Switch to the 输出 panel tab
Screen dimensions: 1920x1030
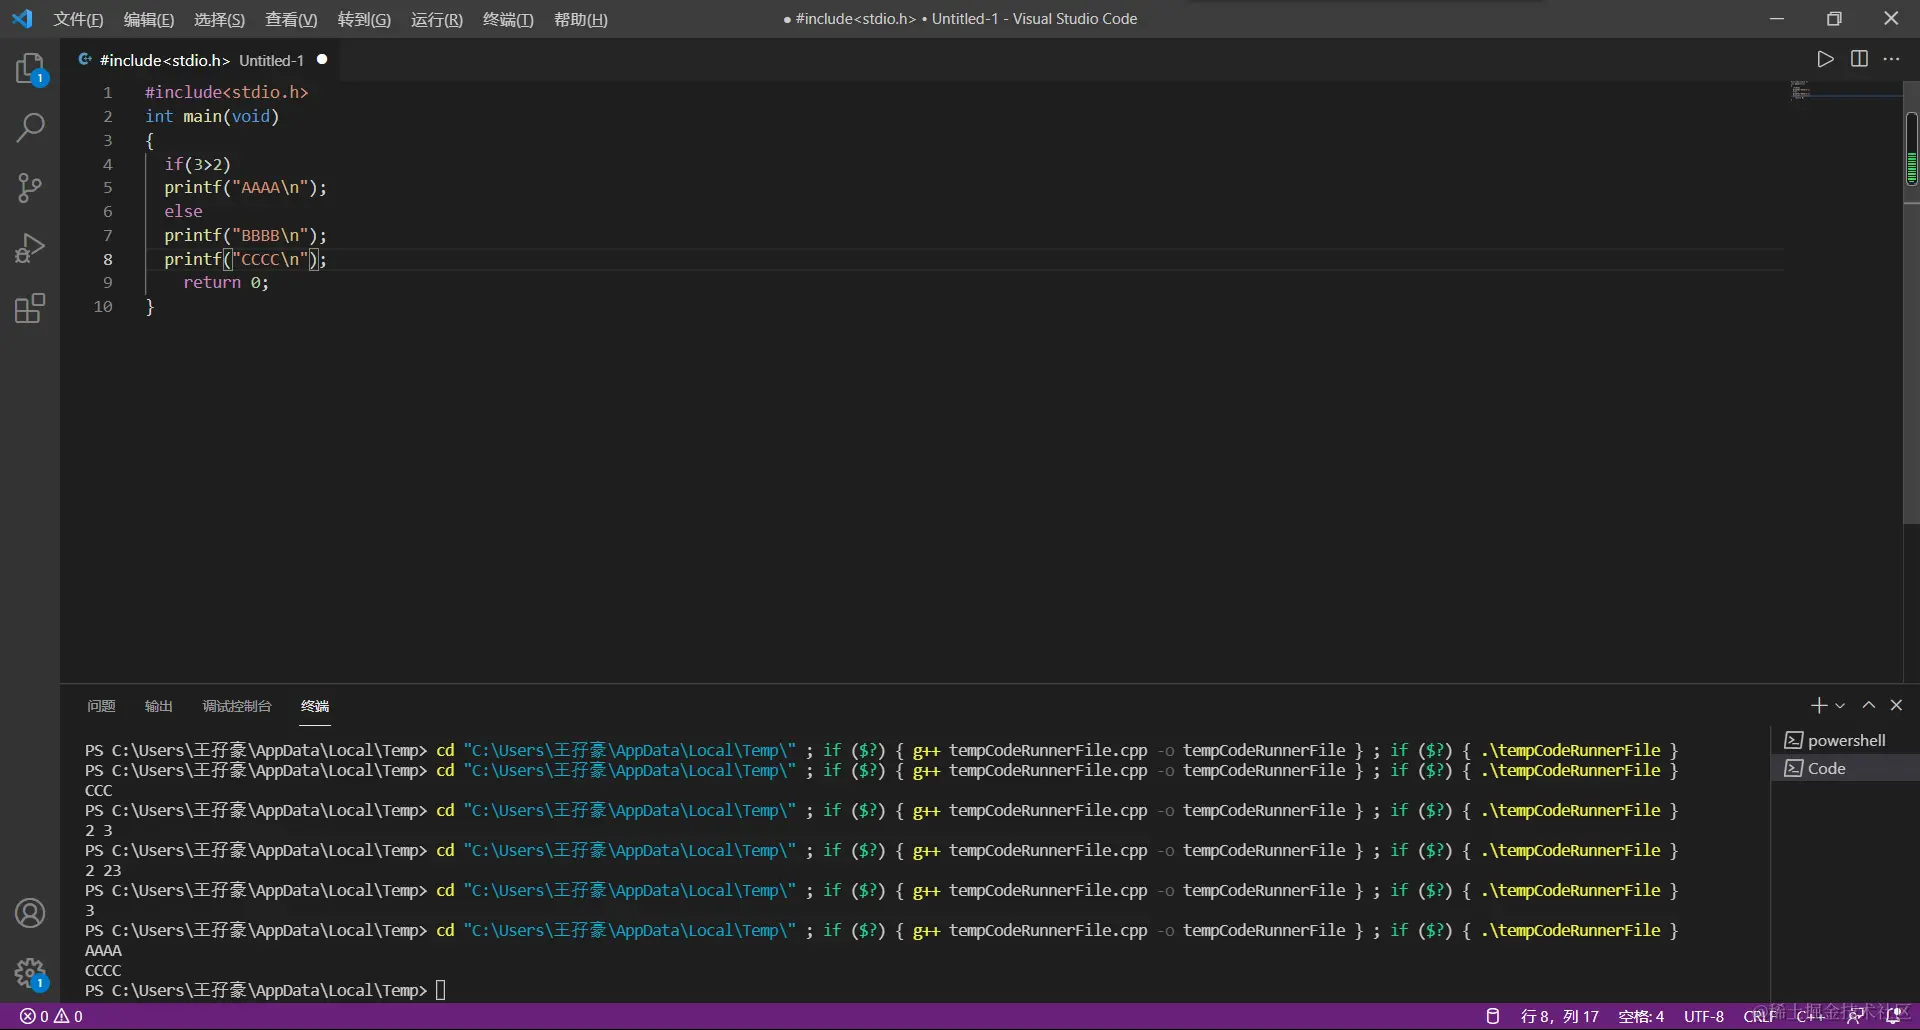[x=158, y=706]
